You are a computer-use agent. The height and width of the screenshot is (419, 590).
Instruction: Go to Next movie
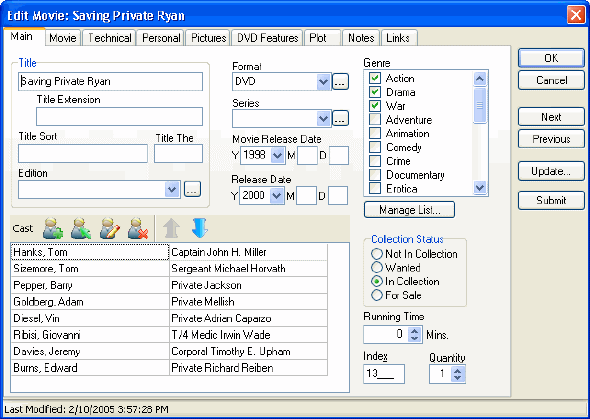(x=551, y=117)
